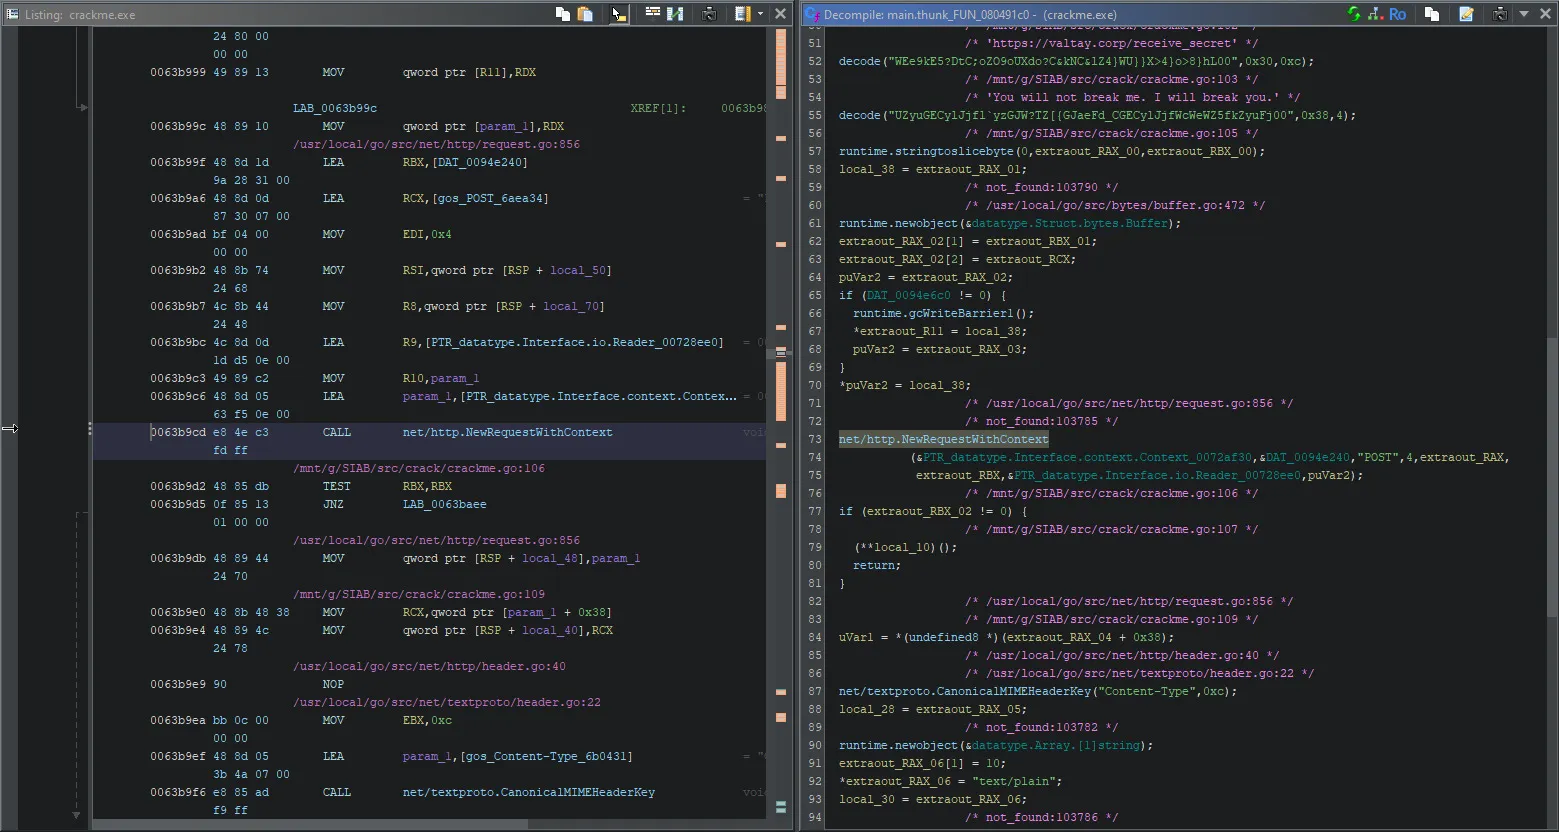
Task: Click net/textproto.CanonicalMIMEHeaderKey in decompiler line 87
Action: tap(964, 691)
